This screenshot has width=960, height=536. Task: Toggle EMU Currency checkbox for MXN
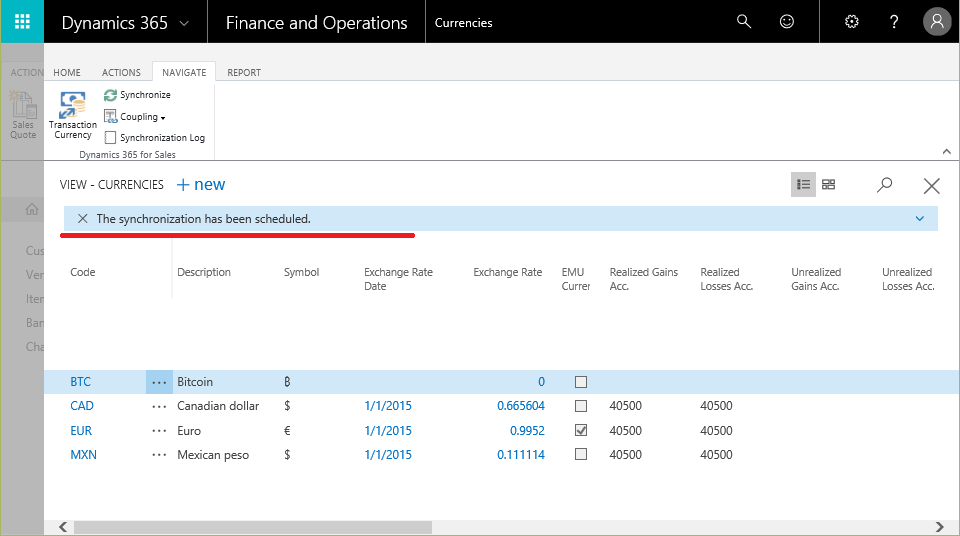coord(581,454)
